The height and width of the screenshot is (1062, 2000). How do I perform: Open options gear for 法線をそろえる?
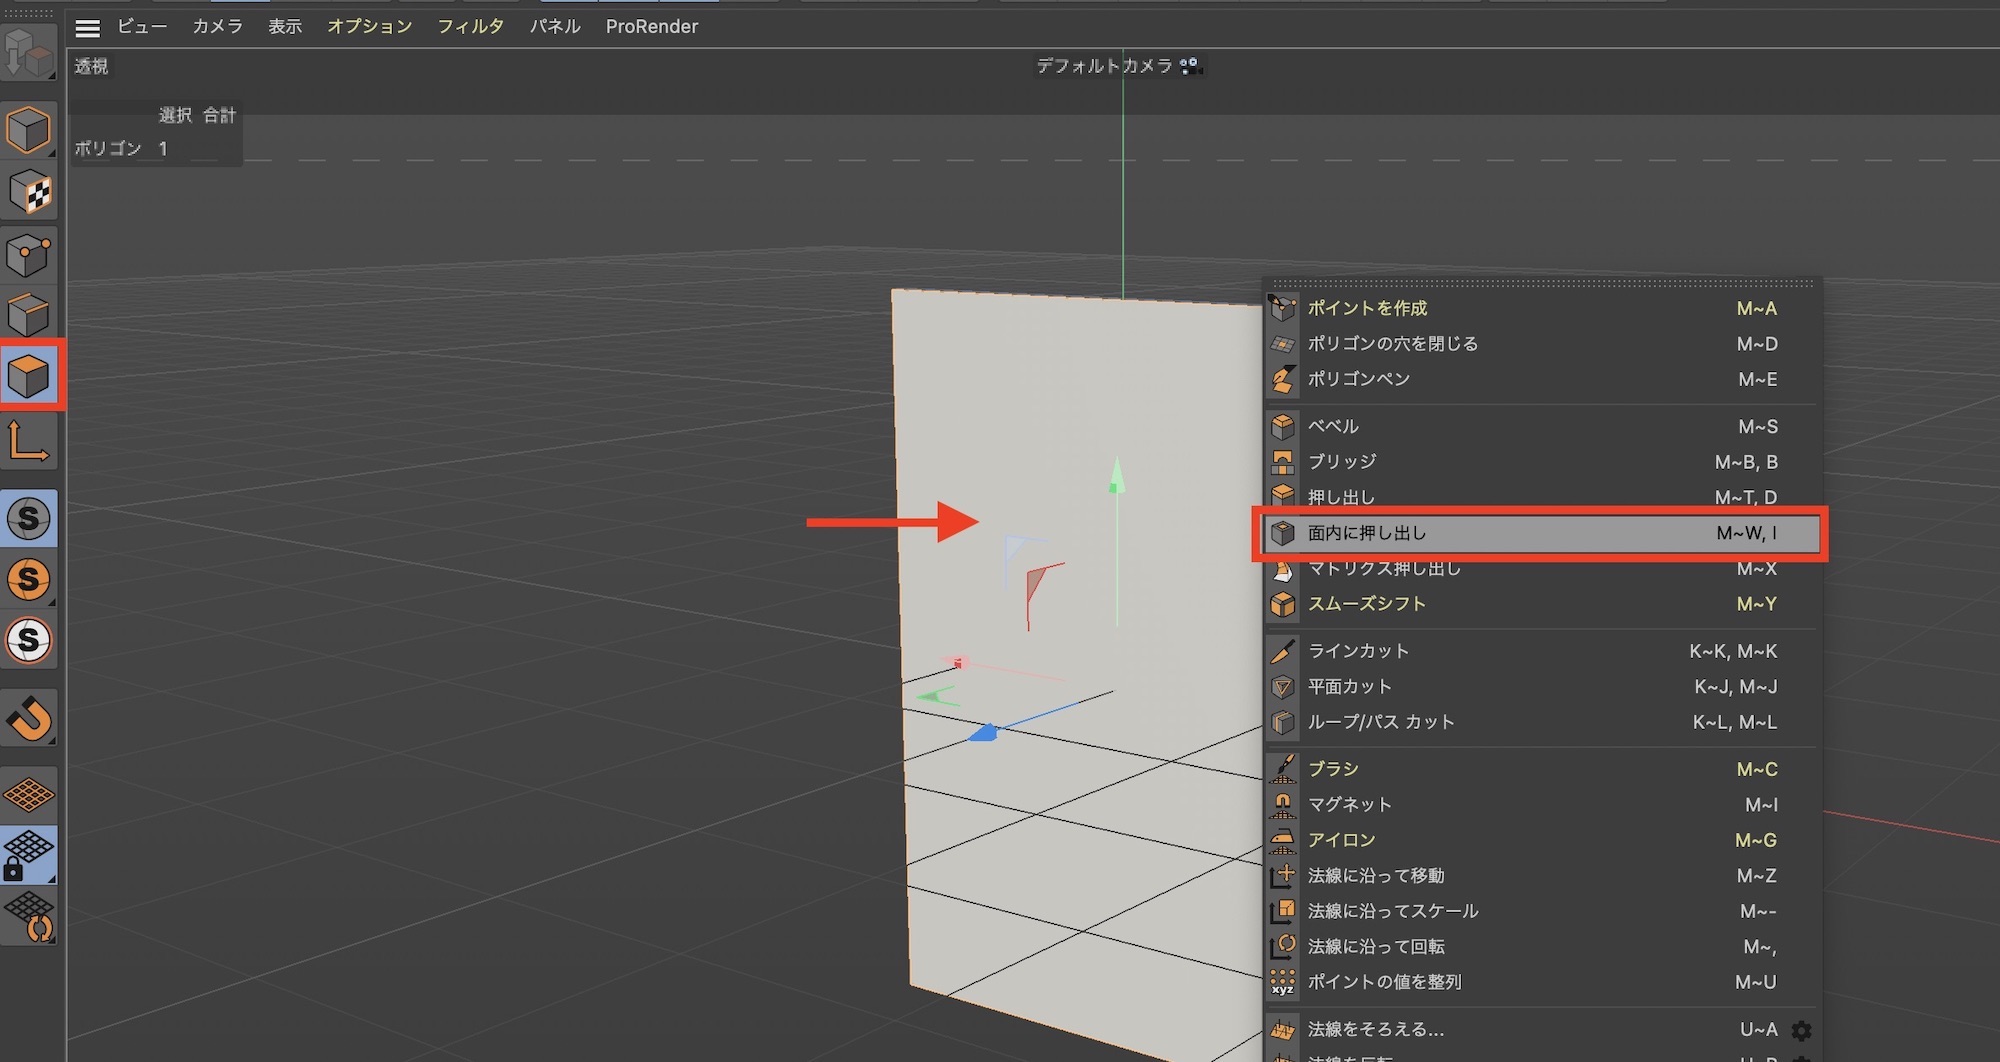[1801, 1030]
